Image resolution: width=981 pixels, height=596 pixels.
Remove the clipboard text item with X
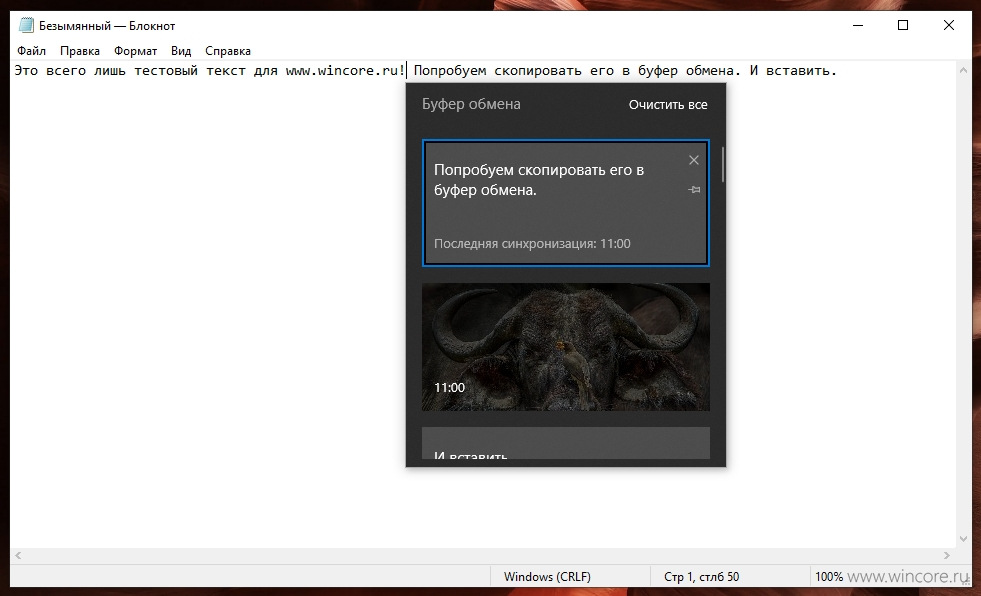[x=693, y=160]
